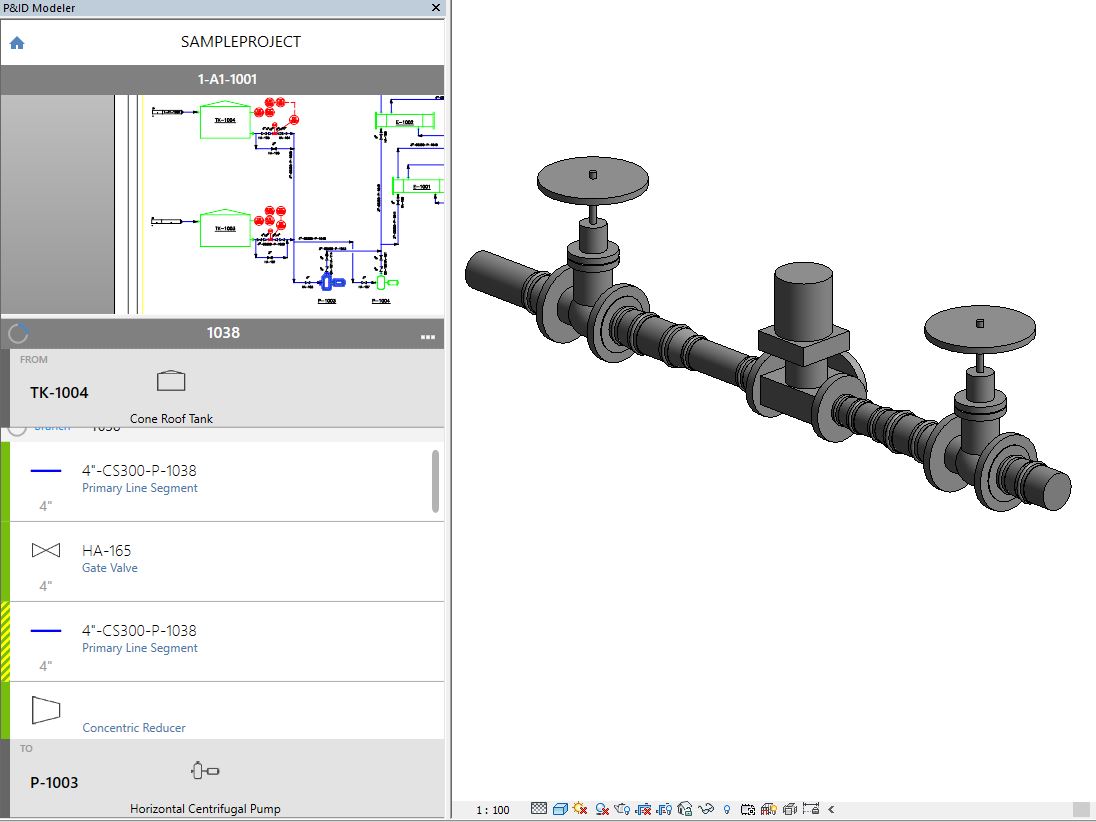1096x822 pixels.
Task: Select the 1-A1-1001 sheet header
Action: (x=224, y=79)
